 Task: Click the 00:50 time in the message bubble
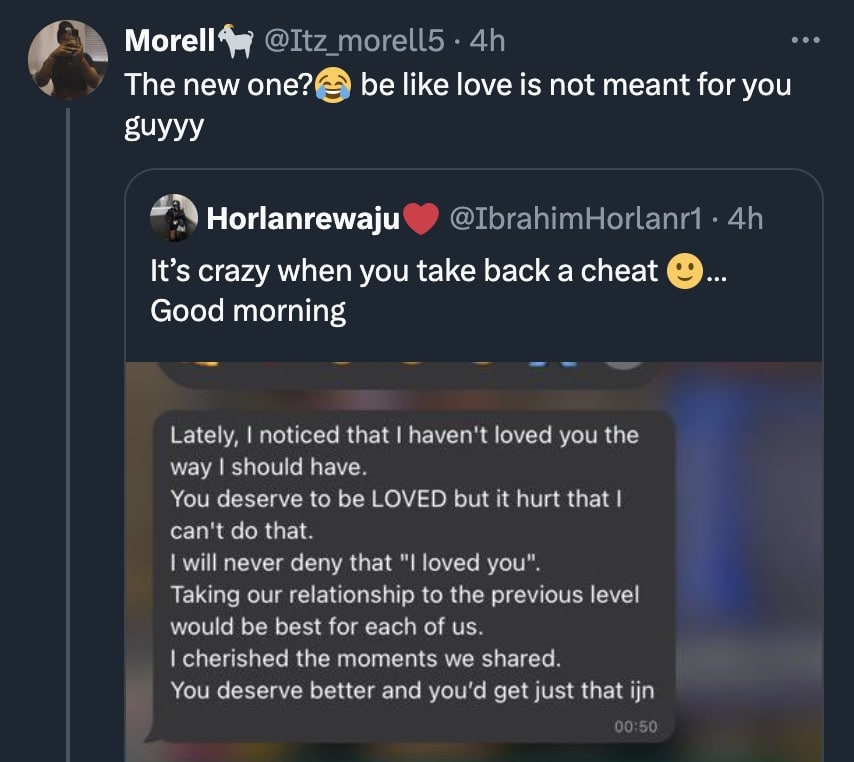click(x=636, y=726)
